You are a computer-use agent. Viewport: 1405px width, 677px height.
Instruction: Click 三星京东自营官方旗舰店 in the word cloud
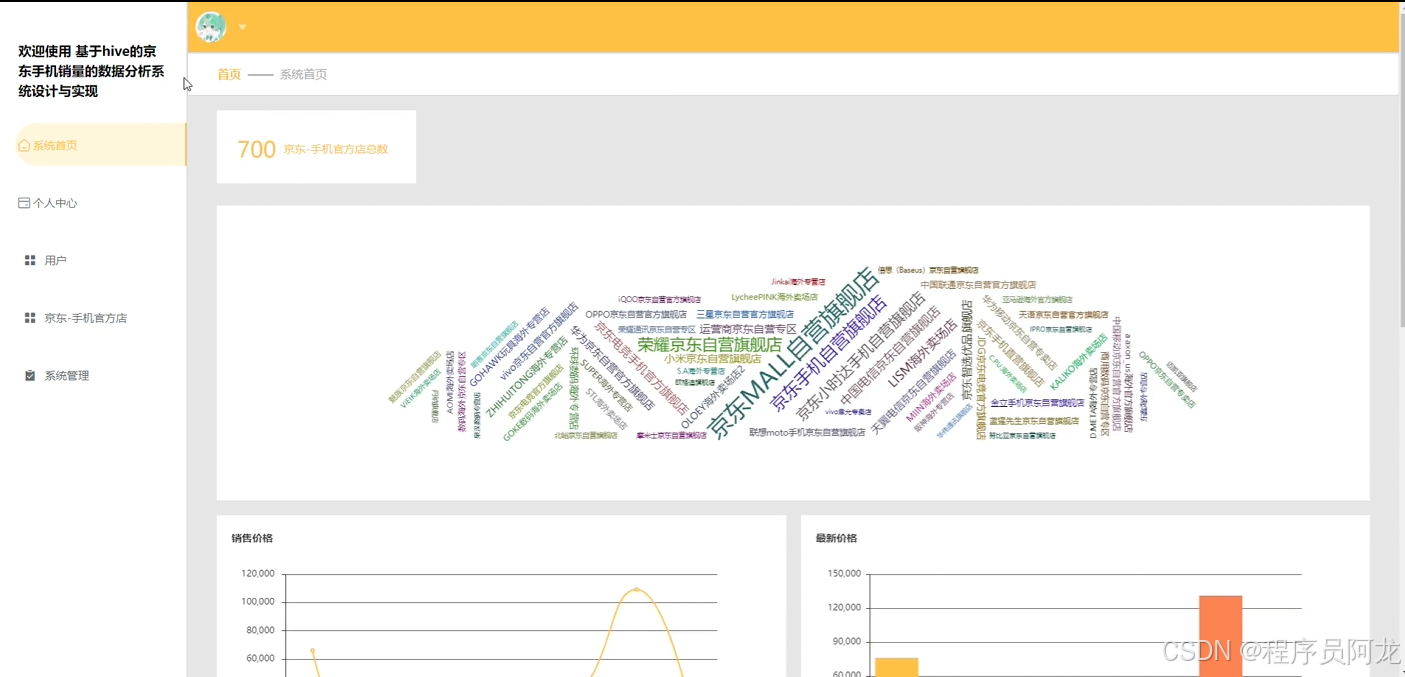[x=745, y=314]
